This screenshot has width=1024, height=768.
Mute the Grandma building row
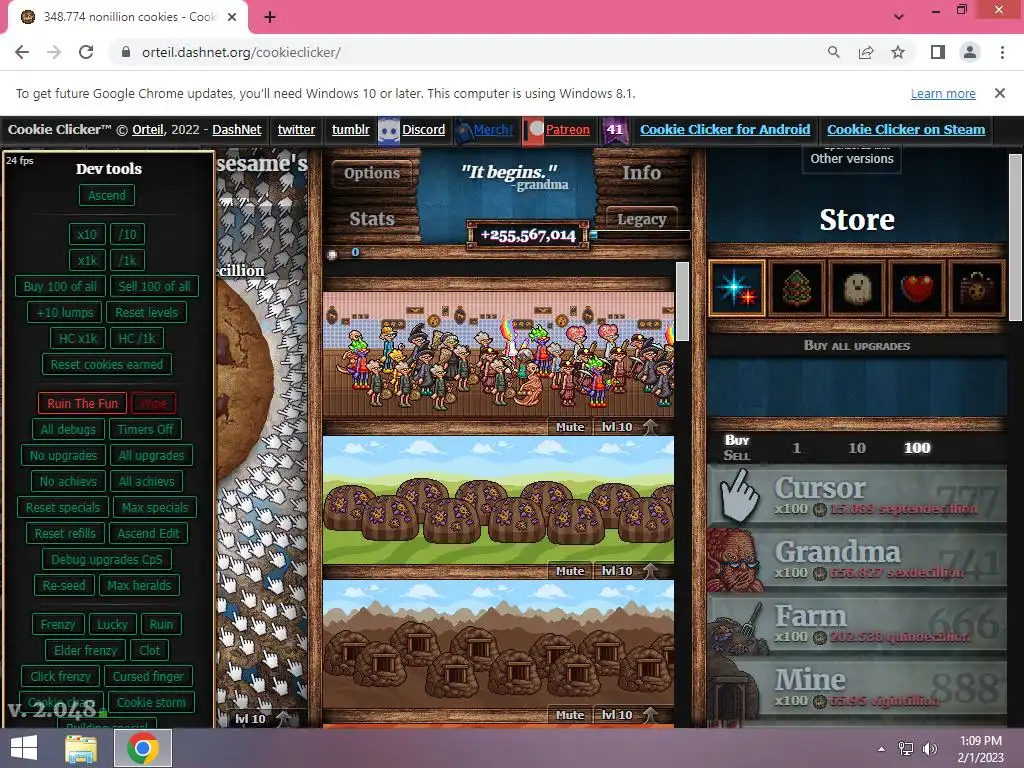tap(569, 427)
